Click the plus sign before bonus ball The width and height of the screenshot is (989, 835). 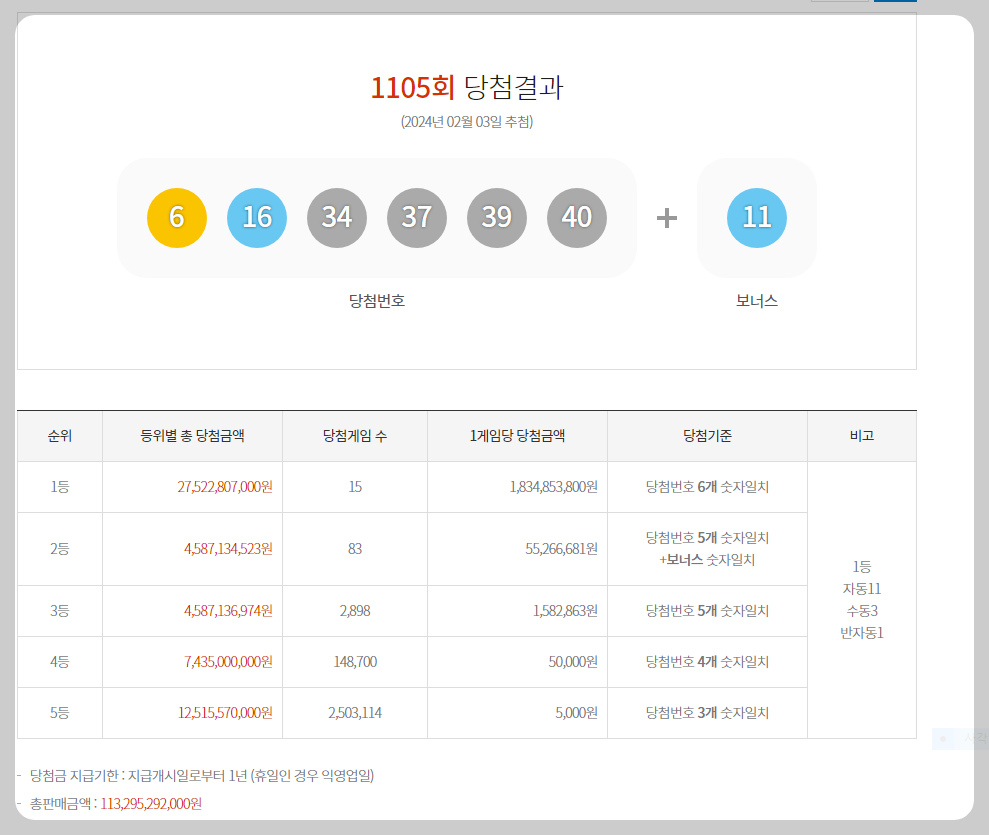click(667, 218)
